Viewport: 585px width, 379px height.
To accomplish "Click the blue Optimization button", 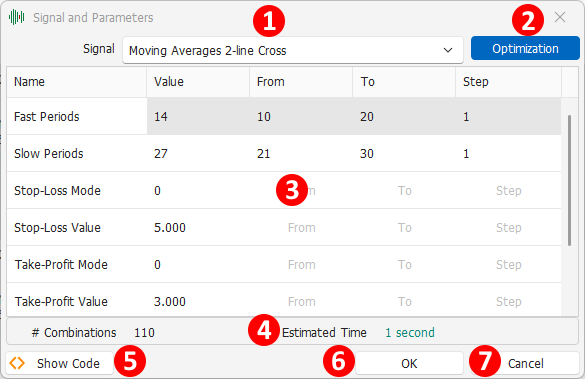I will click(525, 48).
